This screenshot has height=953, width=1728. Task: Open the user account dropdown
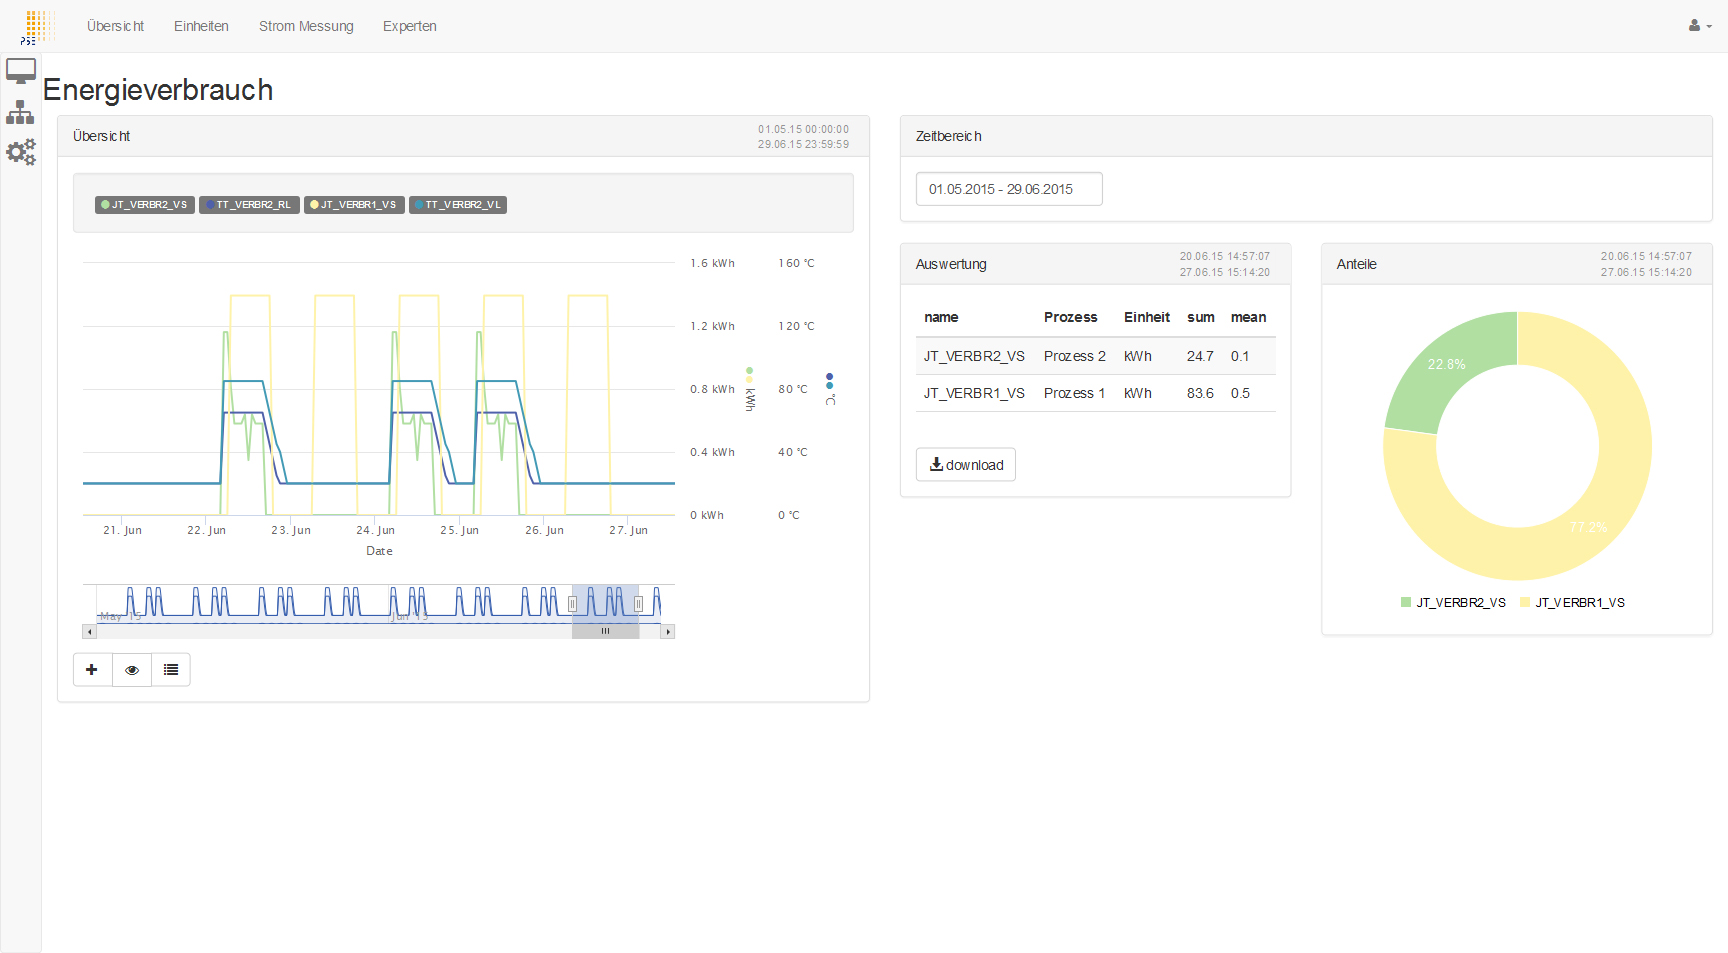tap(1700, 26)
